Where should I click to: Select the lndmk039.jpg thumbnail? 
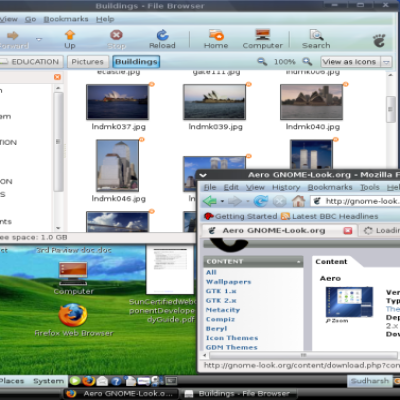coord(214,102)
